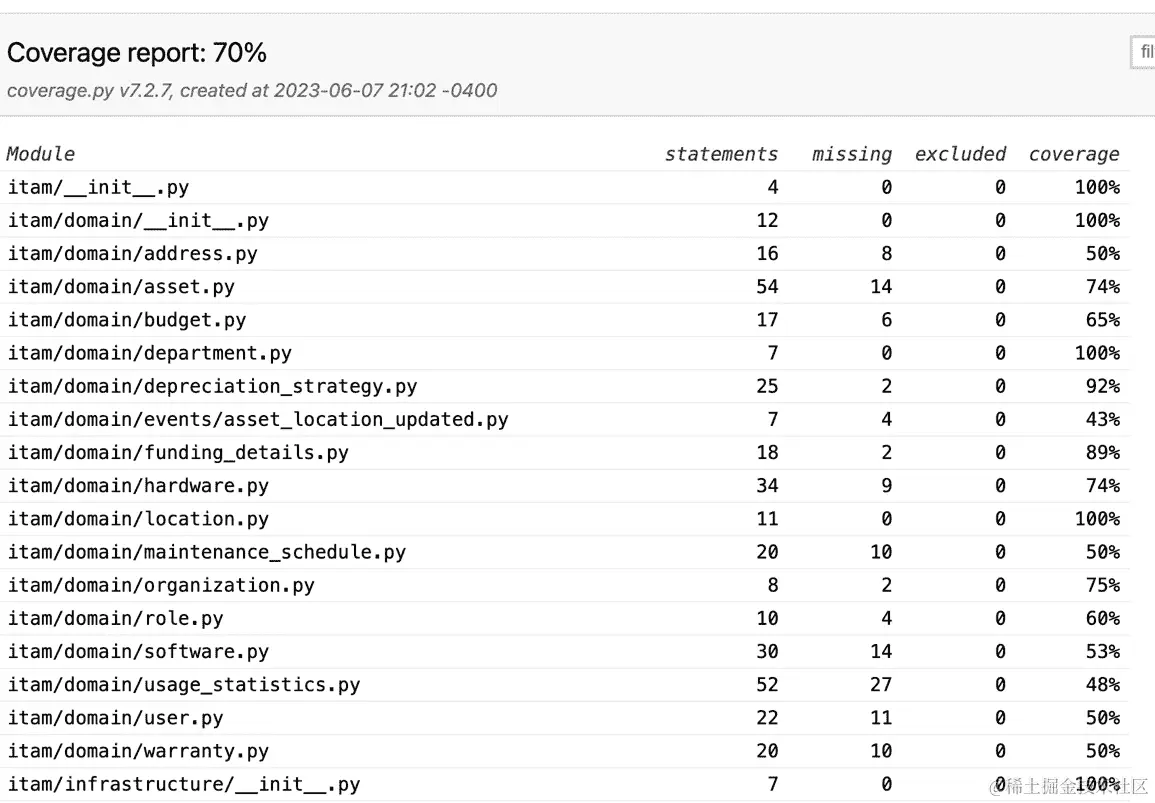The image size is (1155, 803).
Task: Open itam/domain/address.py coverage details
Action: [132, 253]
